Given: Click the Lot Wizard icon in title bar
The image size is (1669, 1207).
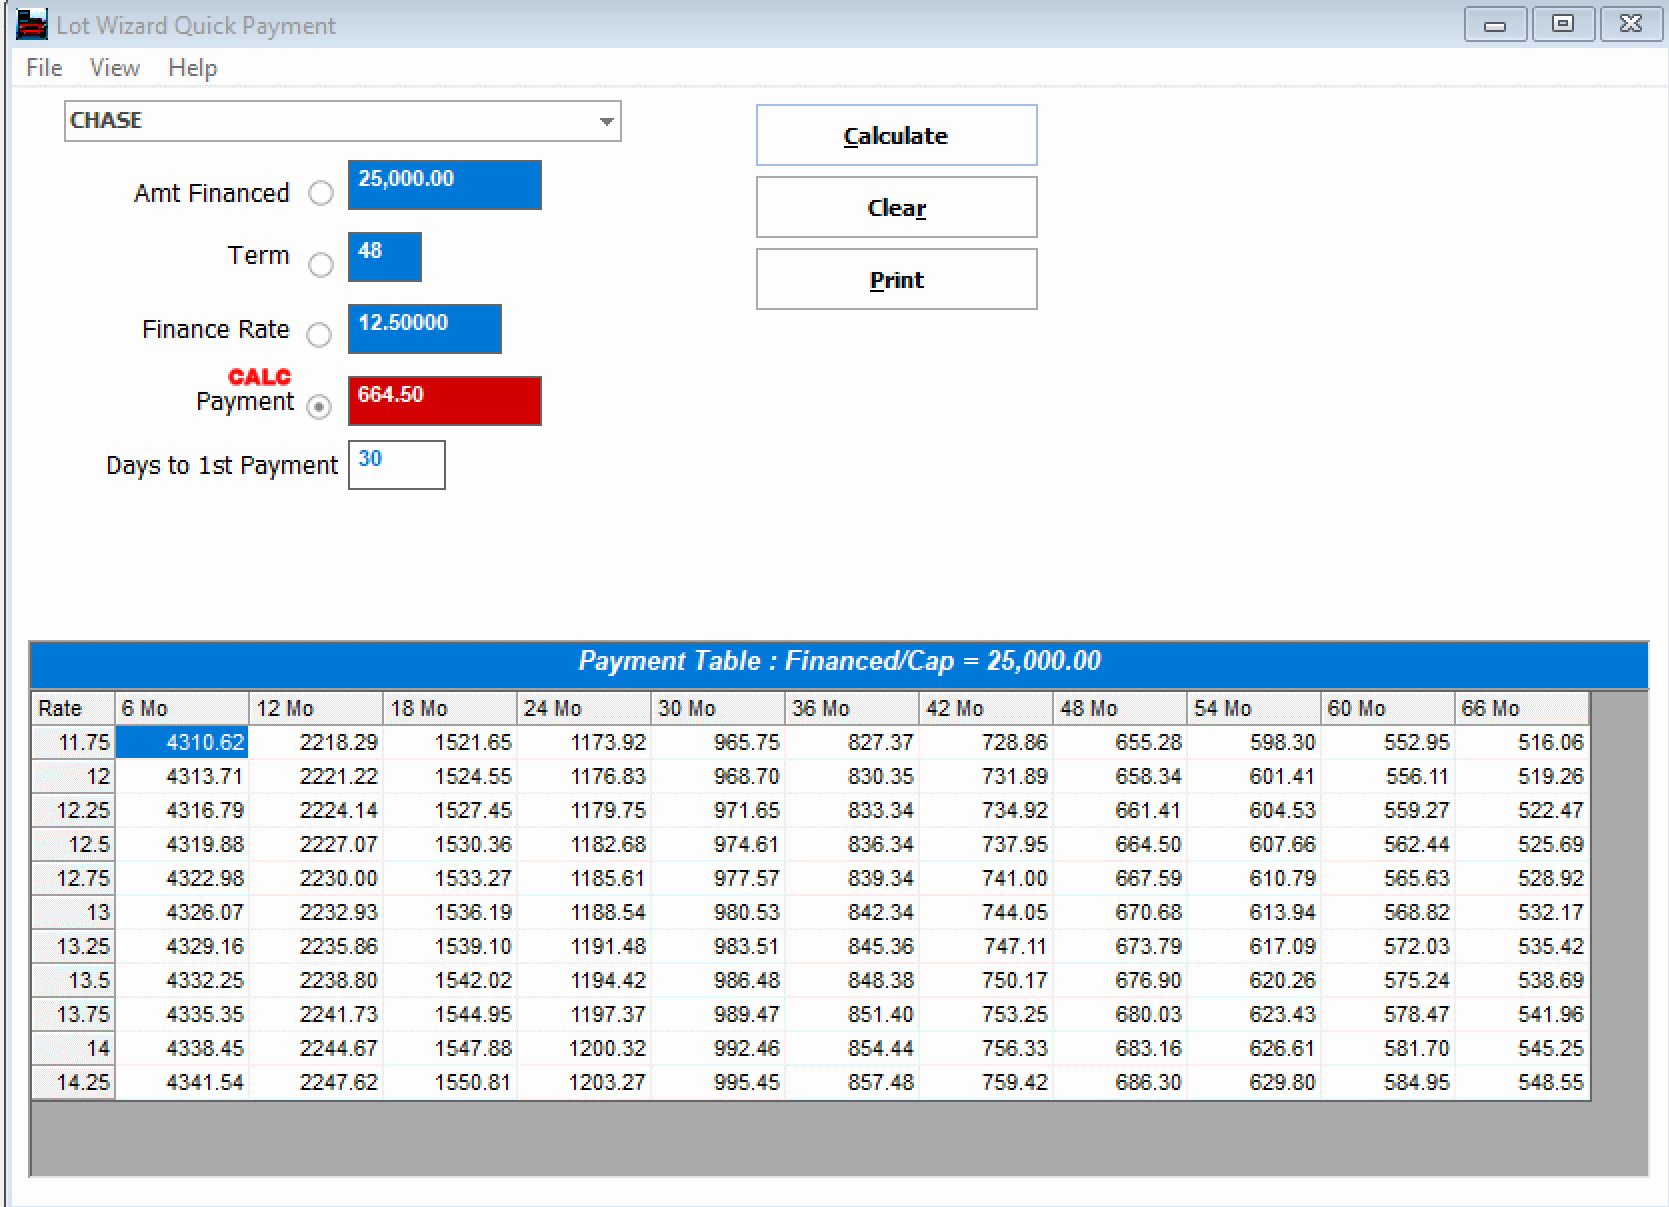Looking at the screenshot, I should 31,24.
